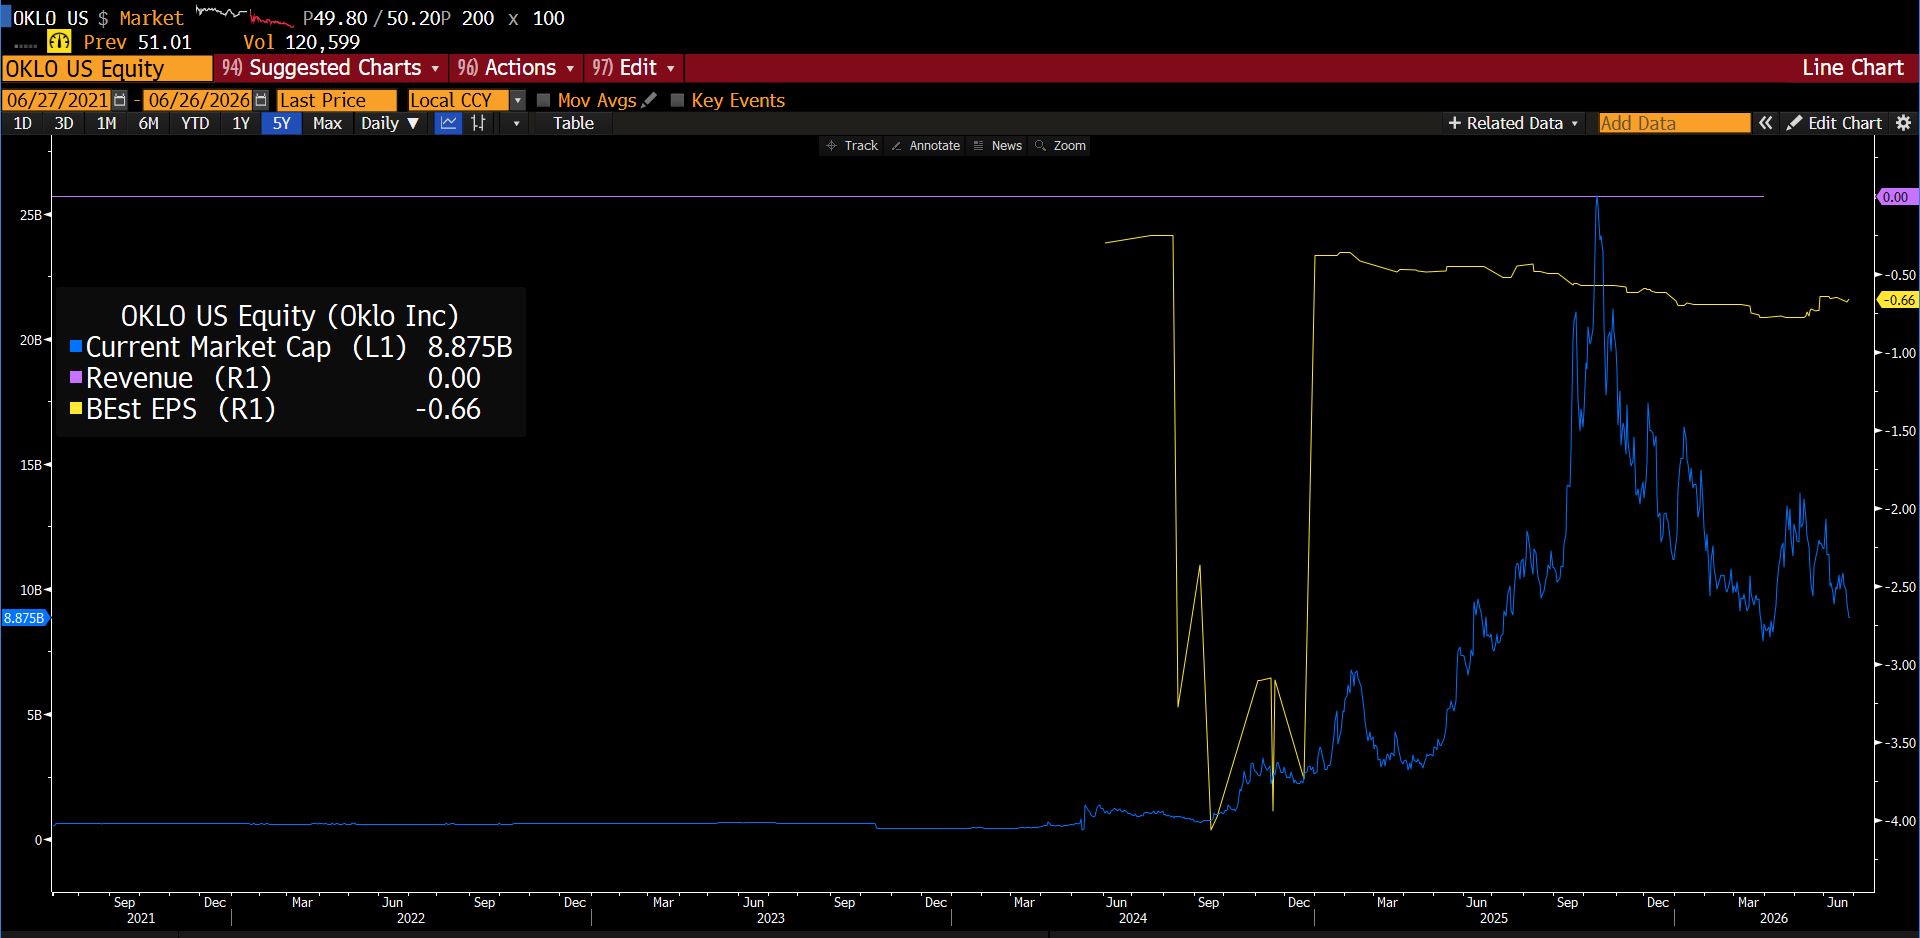Image resolution: width=1920 pixels, height=938 pixels.
Task: Click the blue Current Market Cap legend swatch
Action: tap(76, 347)
